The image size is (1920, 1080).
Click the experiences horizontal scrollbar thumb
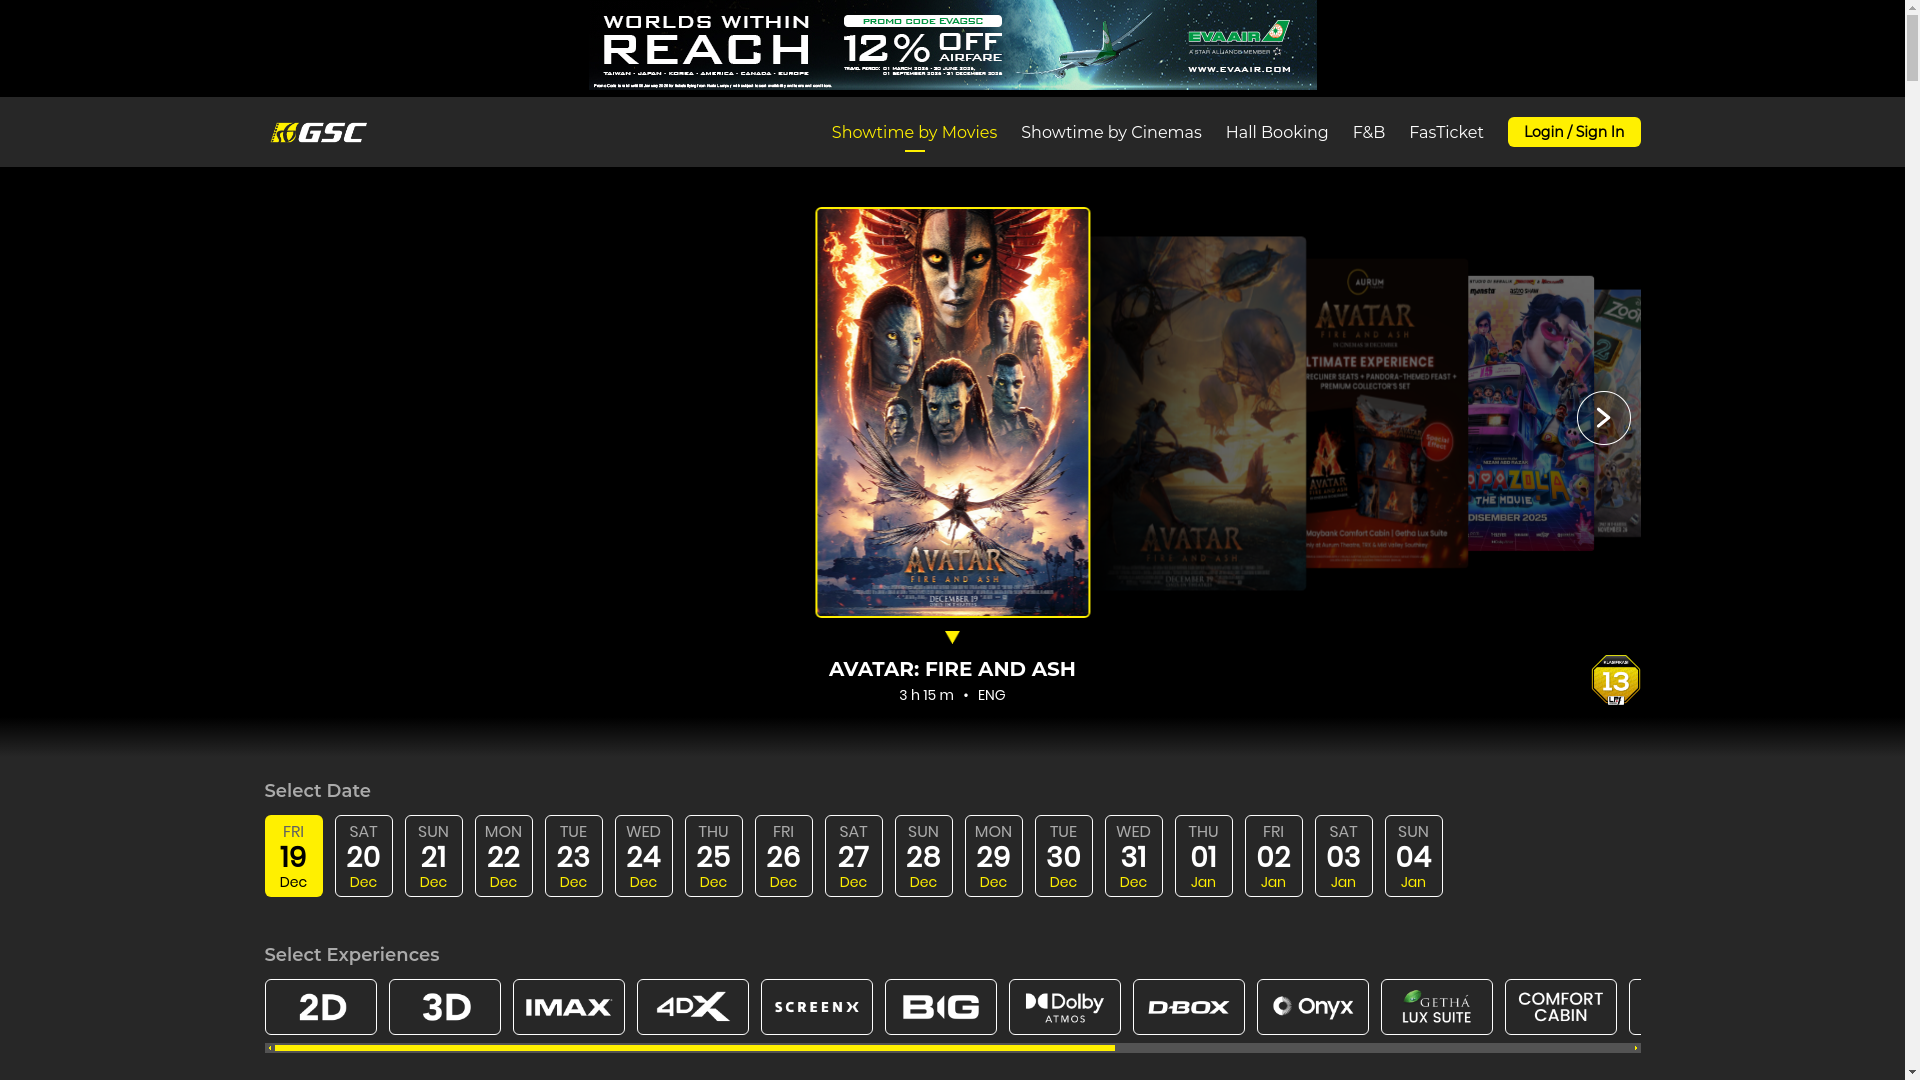(x=695, y=1048)
